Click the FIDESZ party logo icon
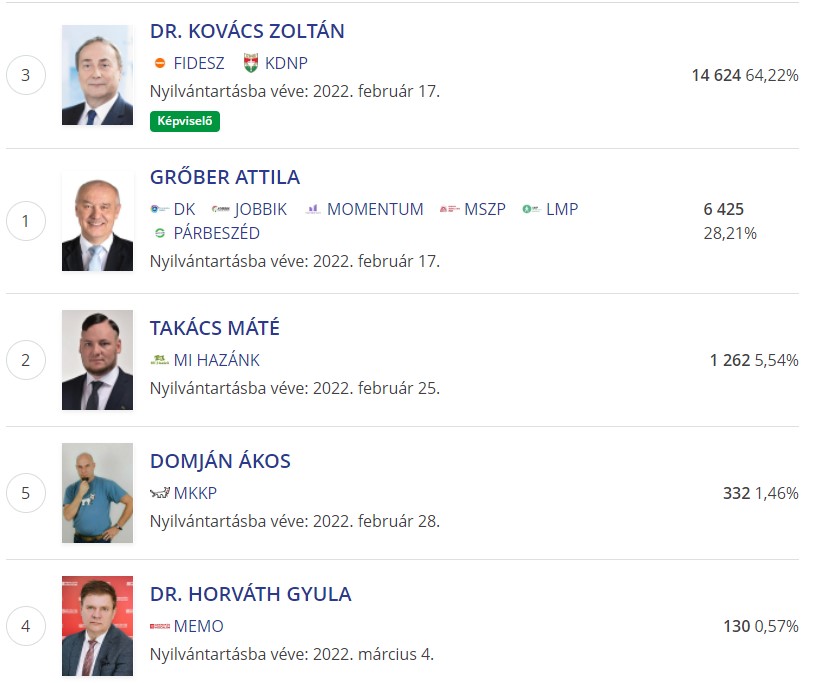Screen dimensions: 821x683 coord(160,63)
